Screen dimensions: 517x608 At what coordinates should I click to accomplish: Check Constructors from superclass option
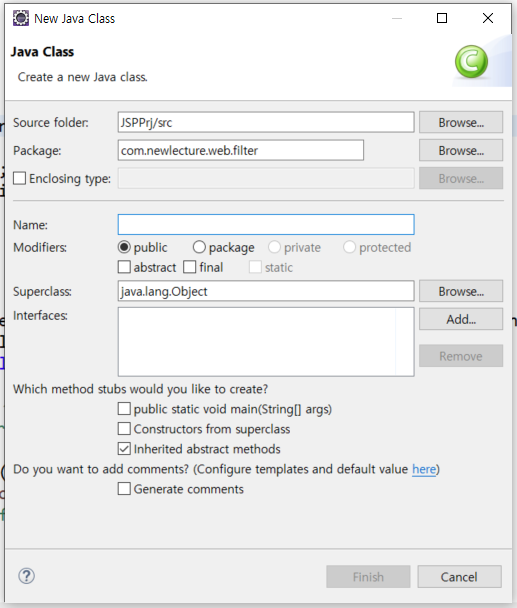point(124,429)
